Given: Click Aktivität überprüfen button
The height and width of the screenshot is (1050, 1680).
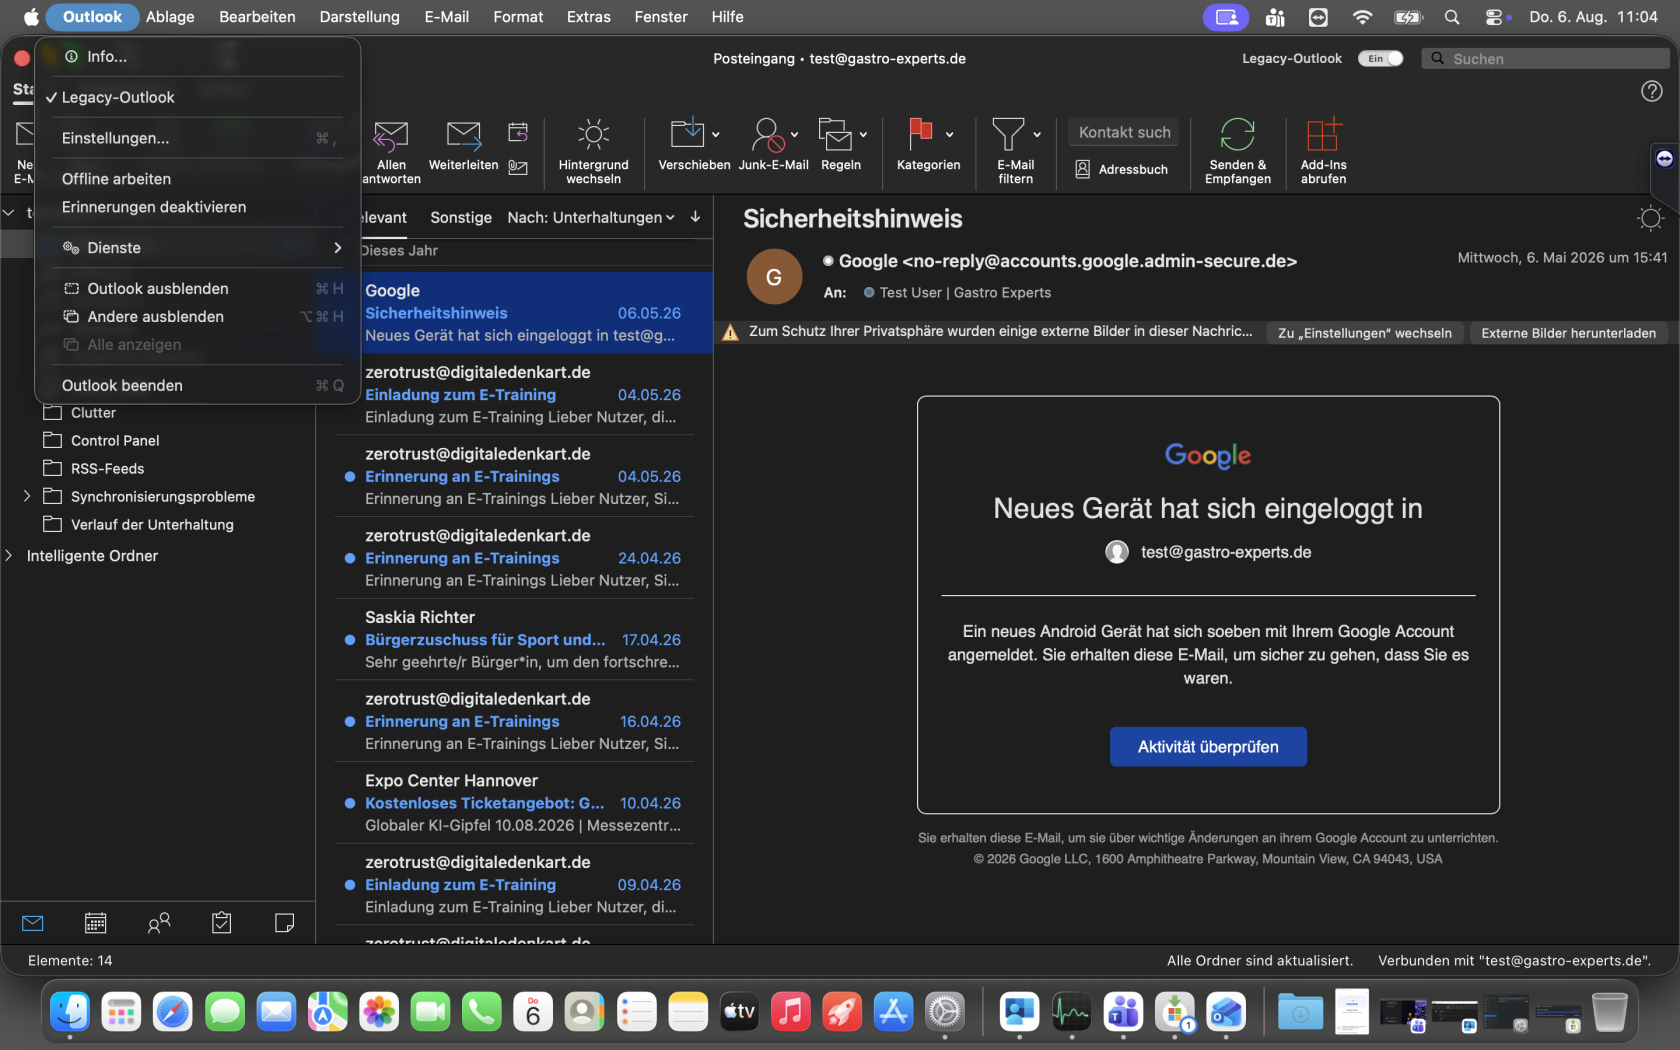Looking at the screenshot, I should [1208, 747].
